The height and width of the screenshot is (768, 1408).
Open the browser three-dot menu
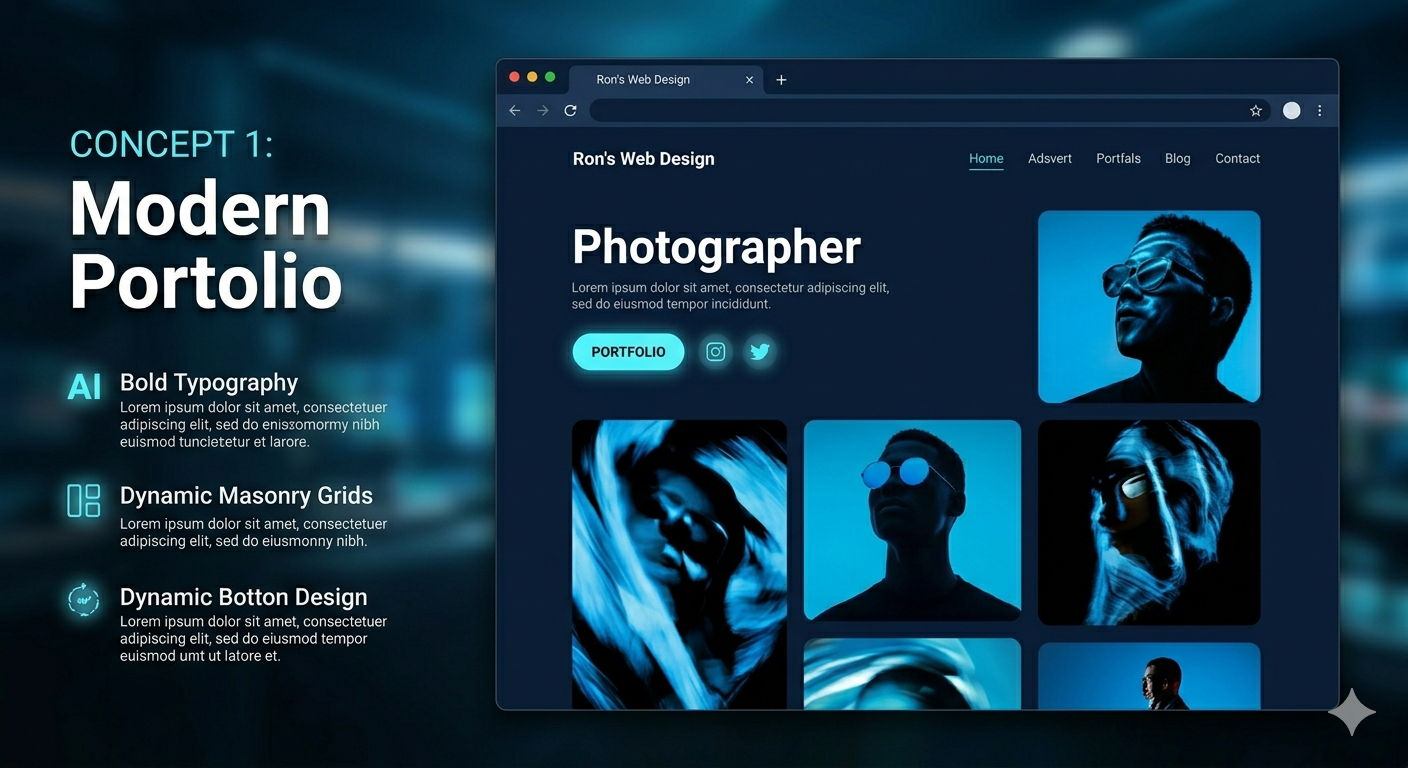(1319, 110)
